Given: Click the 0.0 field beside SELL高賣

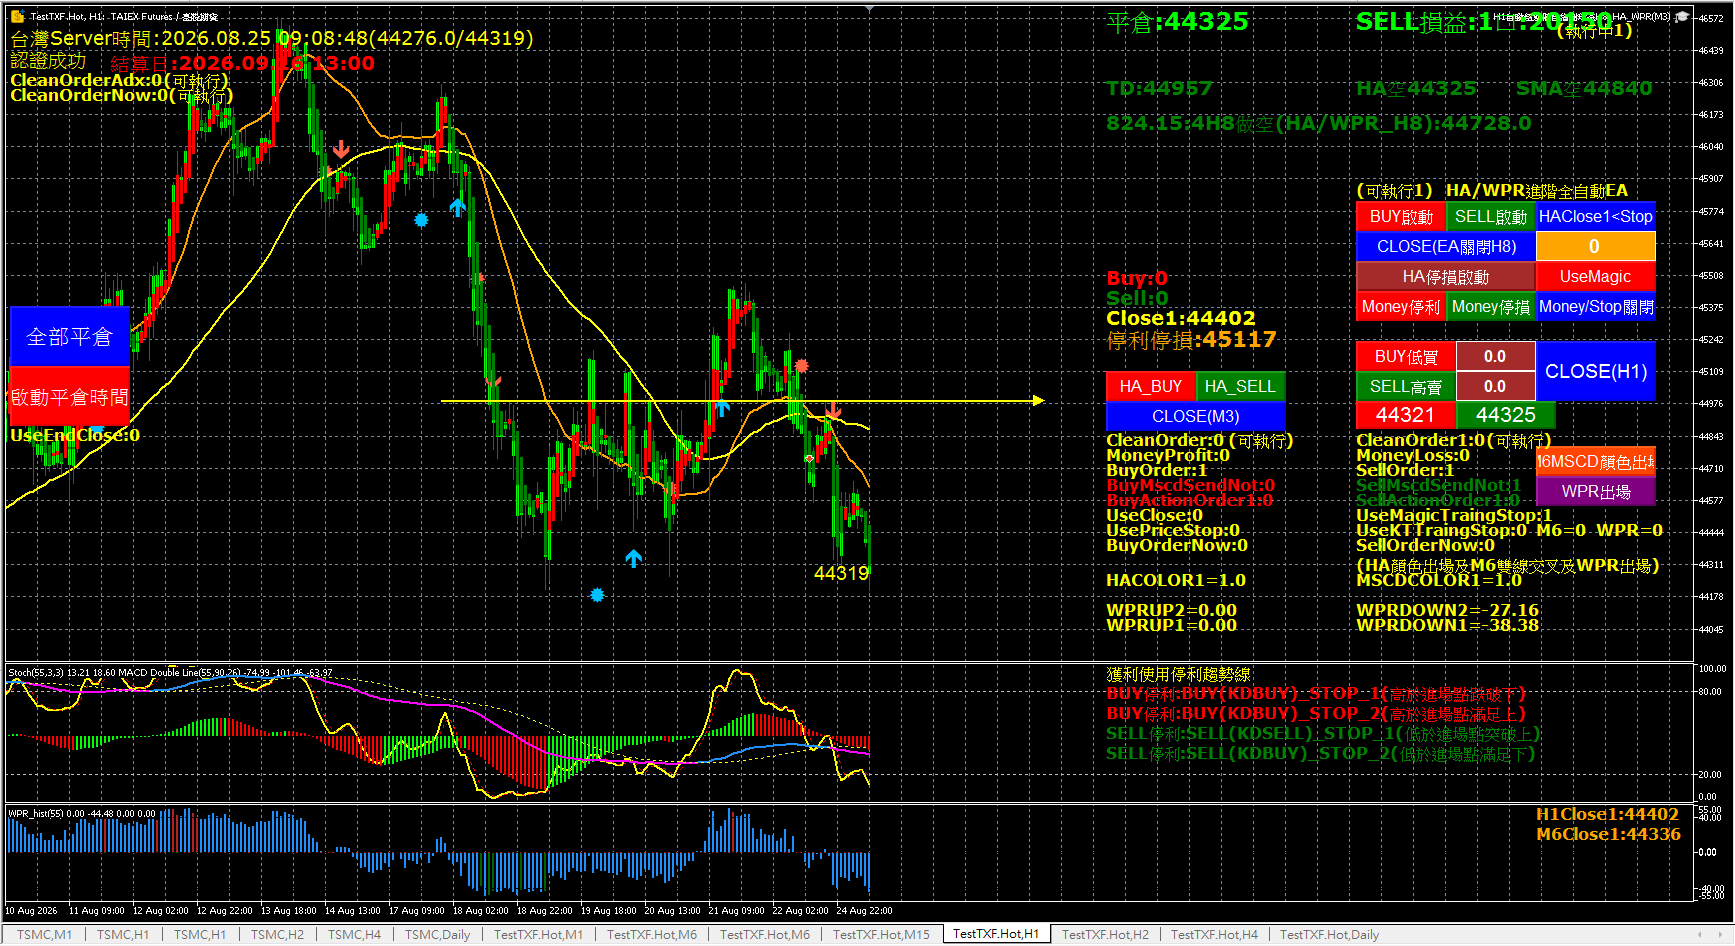Looking at the screenshot, I should 1495,387.
